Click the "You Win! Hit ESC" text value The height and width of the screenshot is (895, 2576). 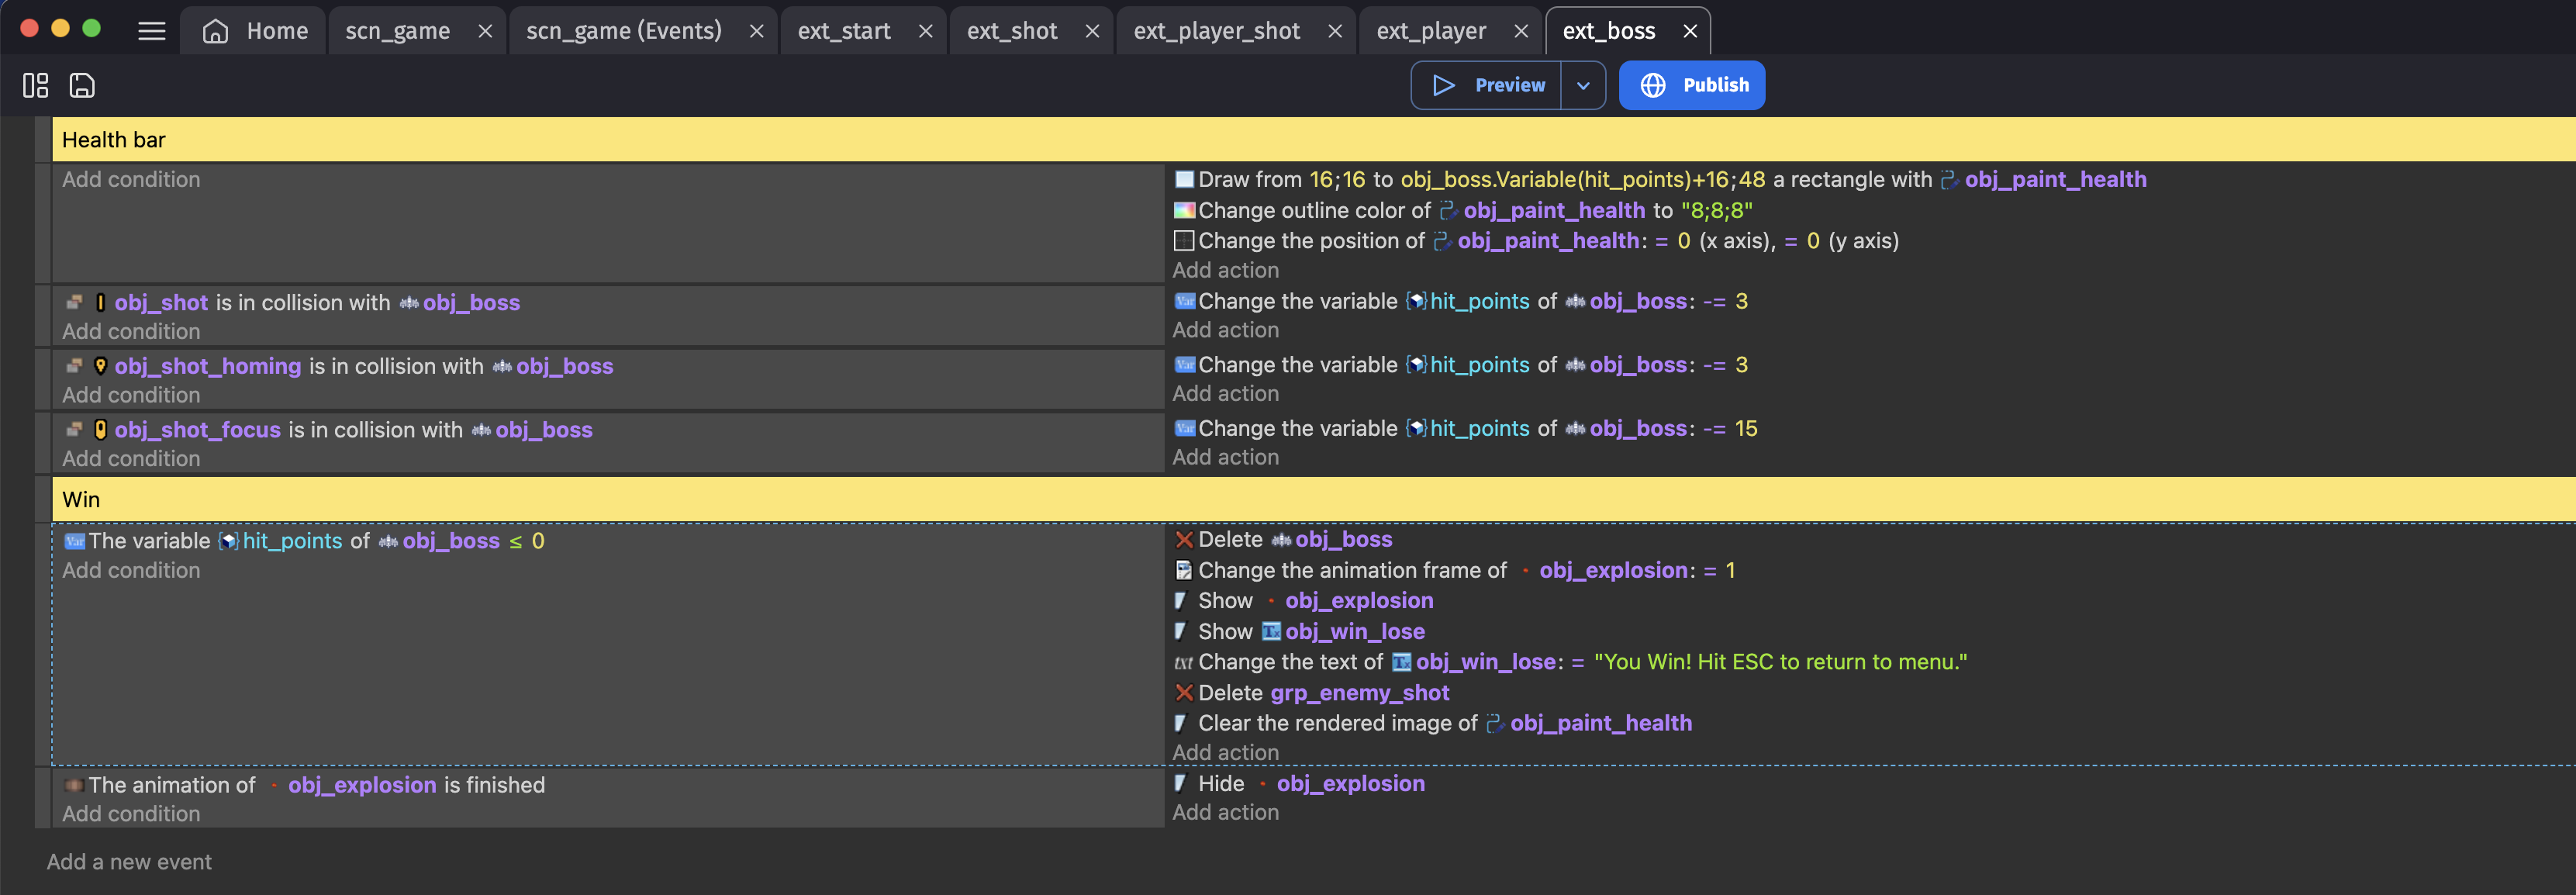click(x=1780, y=662)
